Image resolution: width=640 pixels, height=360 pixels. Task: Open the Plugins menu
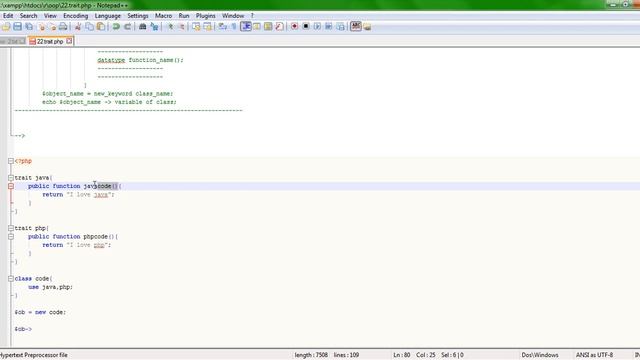[206, 16]
